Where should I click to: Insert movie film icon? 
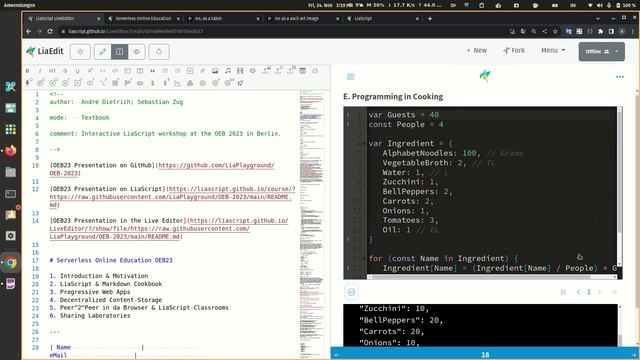[x=240, y=71]
